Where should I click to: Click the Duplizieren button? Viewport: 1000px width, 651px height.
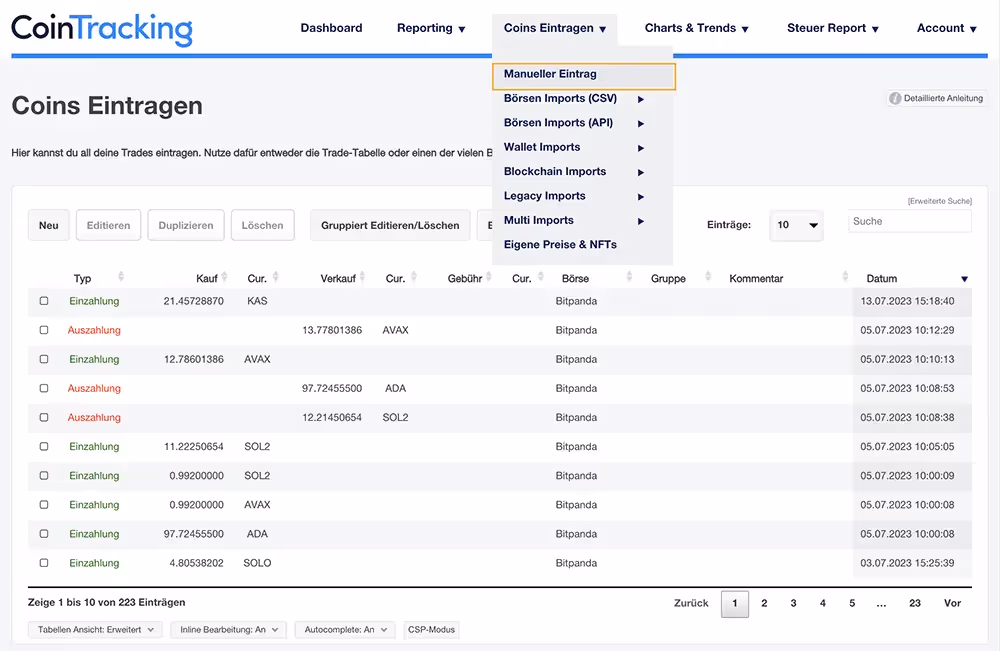pyautogui.click(x=186, y=225)
